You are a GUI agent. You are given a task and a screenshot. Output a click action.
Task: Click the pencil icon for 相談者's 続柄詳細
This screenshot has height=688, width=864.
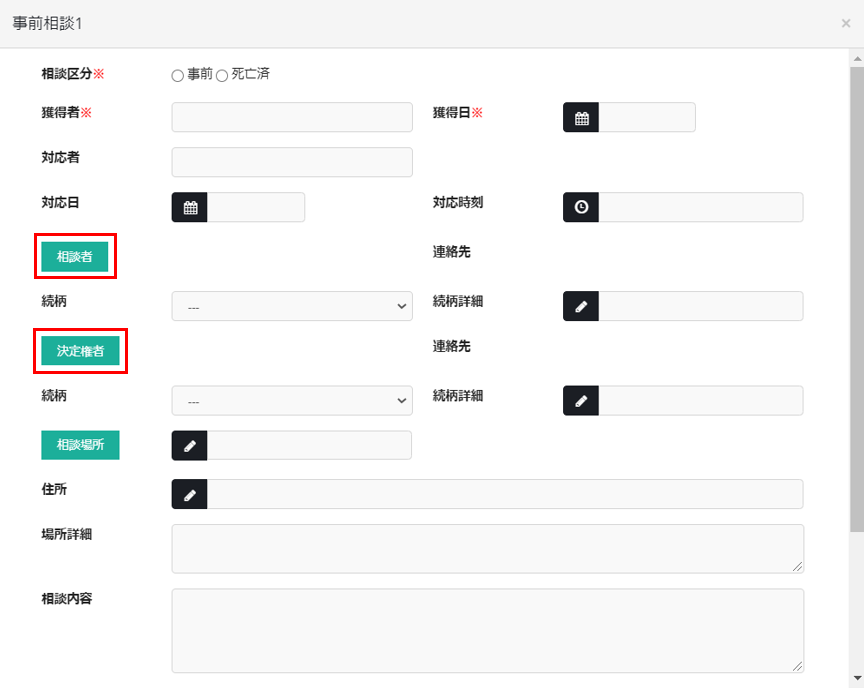pos(581,306)
